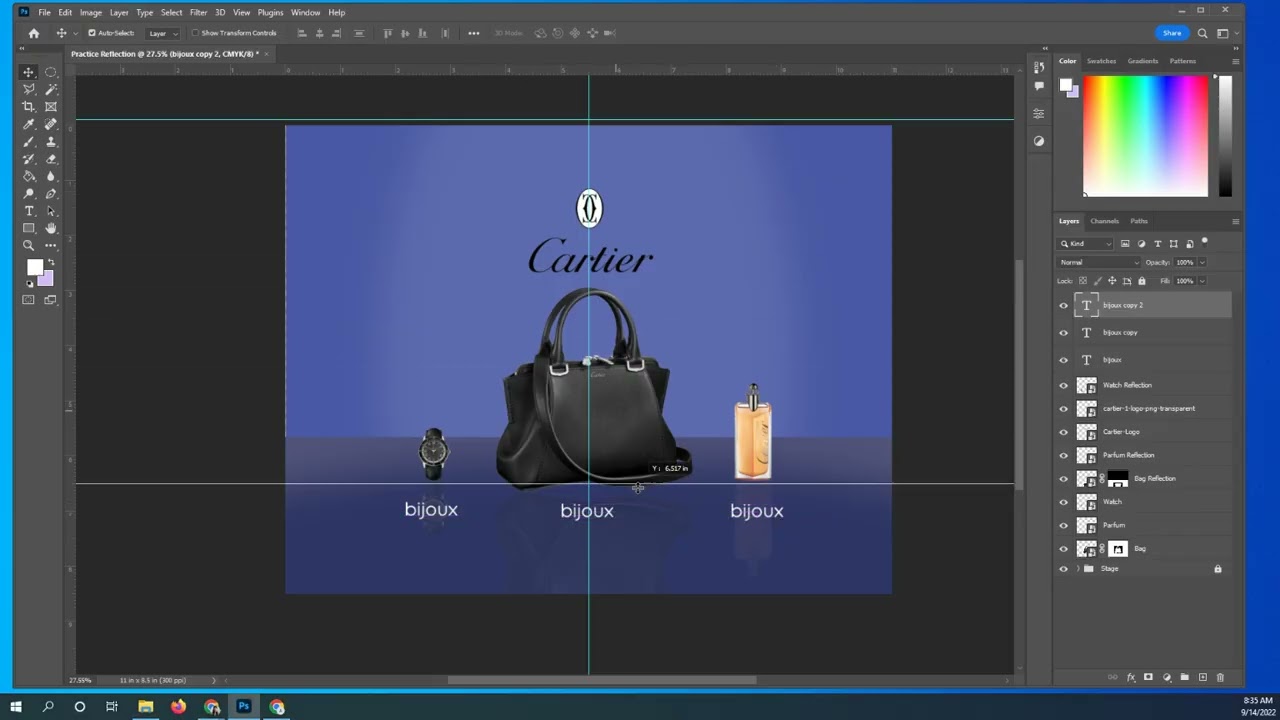Open the Select menu
The width and height of the screenshot is (1280, 720).
click(172, 12)
